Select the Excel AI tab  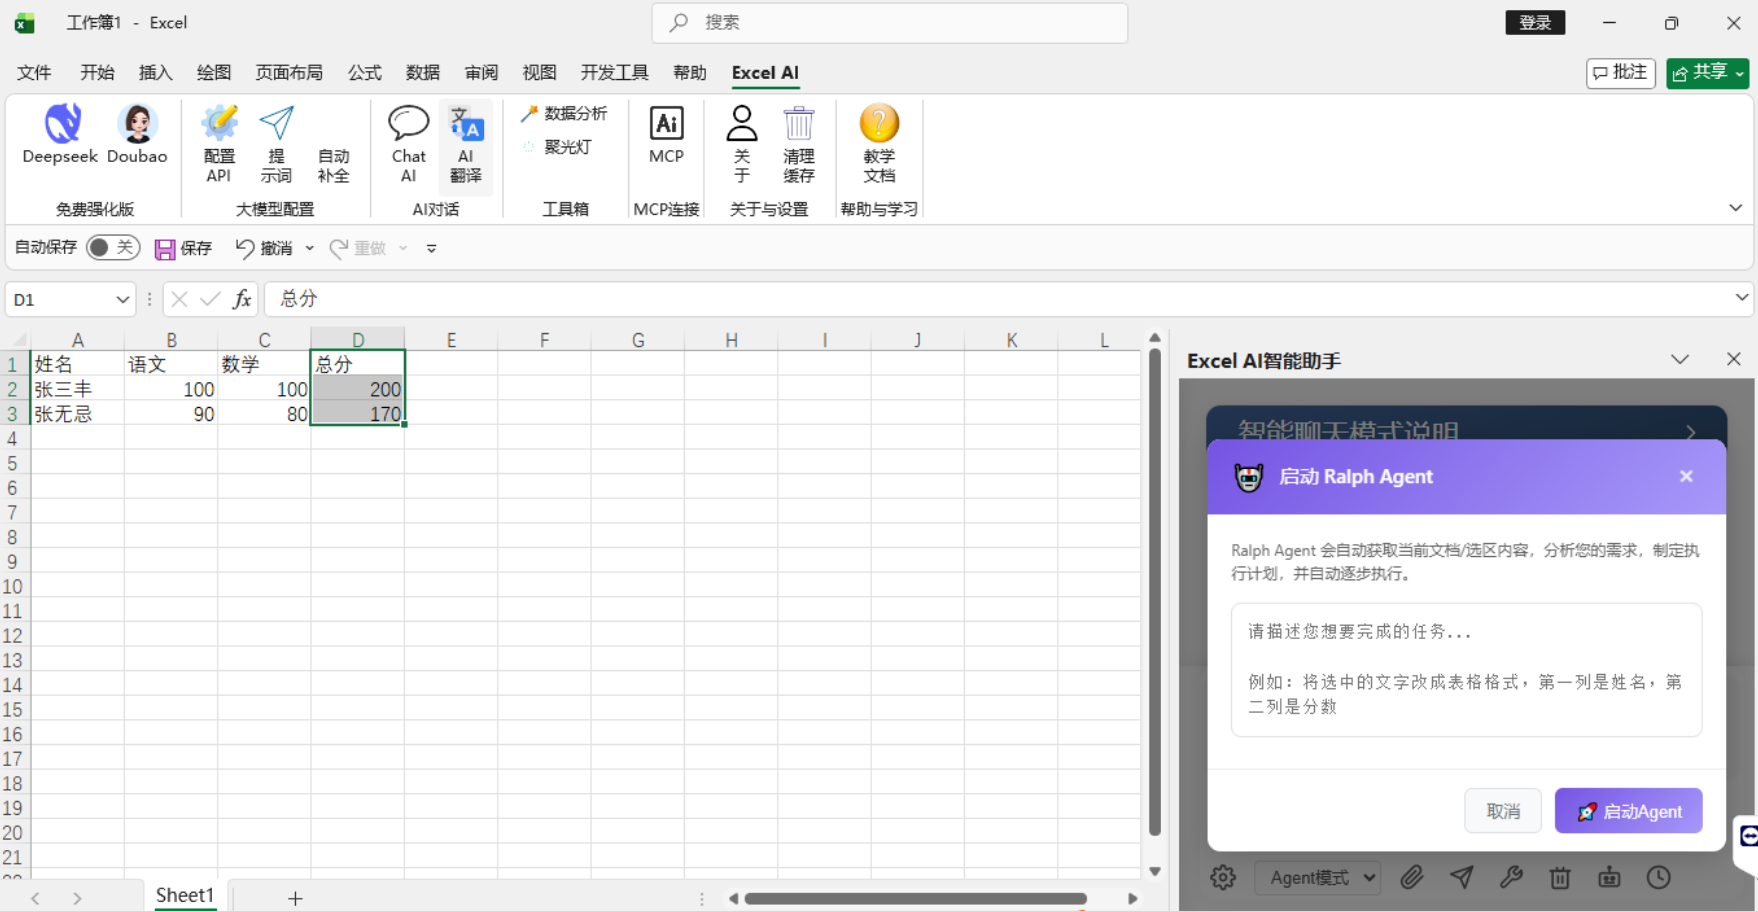(765, 72)
